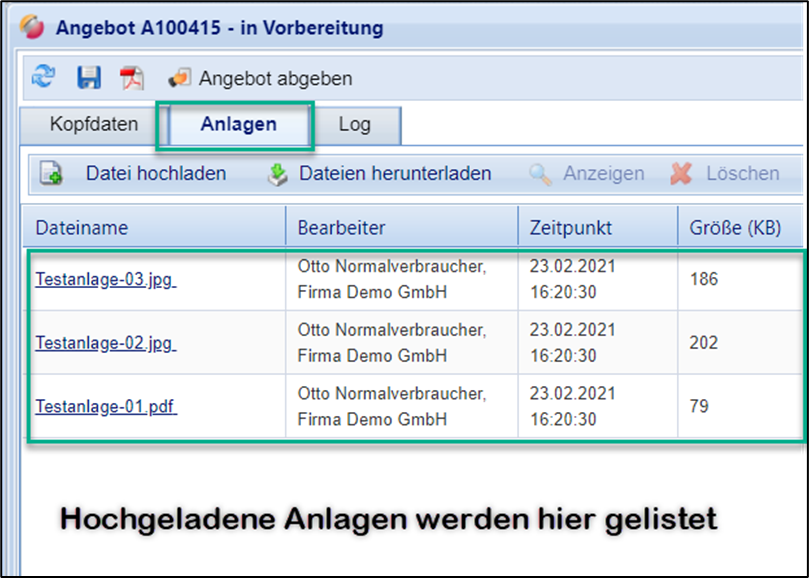The height and width of the screenshot is (578, 809).
Task: Open the Log tab
Action: tap(354, 124)
